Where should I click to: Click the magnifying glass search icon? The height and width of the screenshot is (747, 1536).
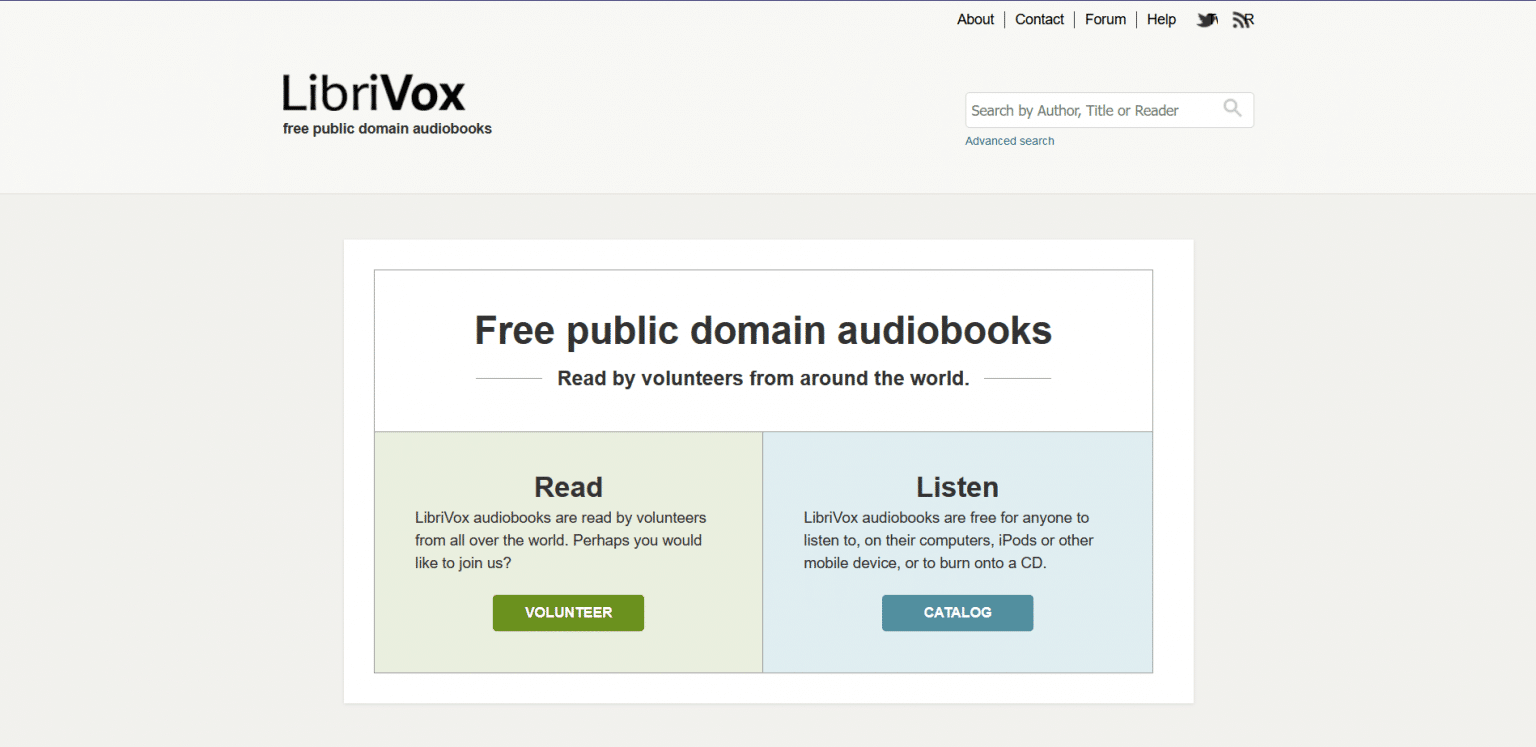1232,109
